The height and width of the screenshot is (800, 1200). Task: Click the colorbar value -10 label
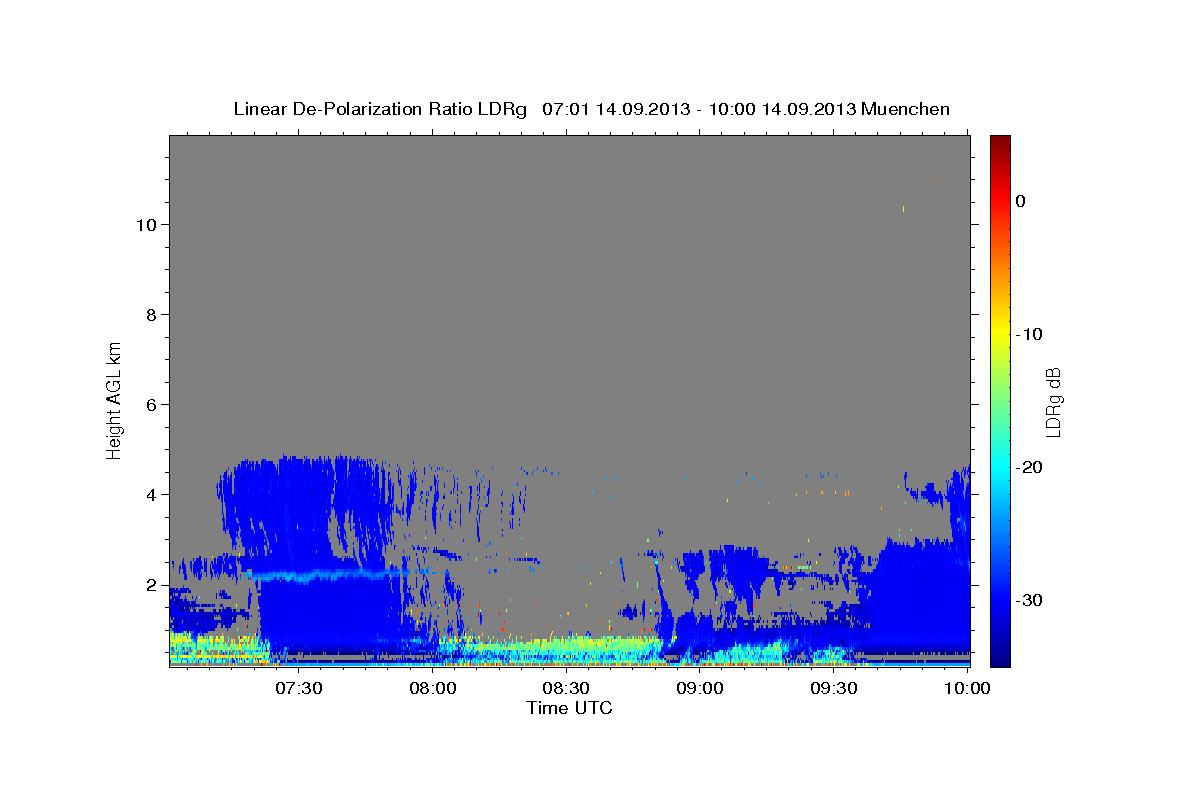tap(1030, 334)
